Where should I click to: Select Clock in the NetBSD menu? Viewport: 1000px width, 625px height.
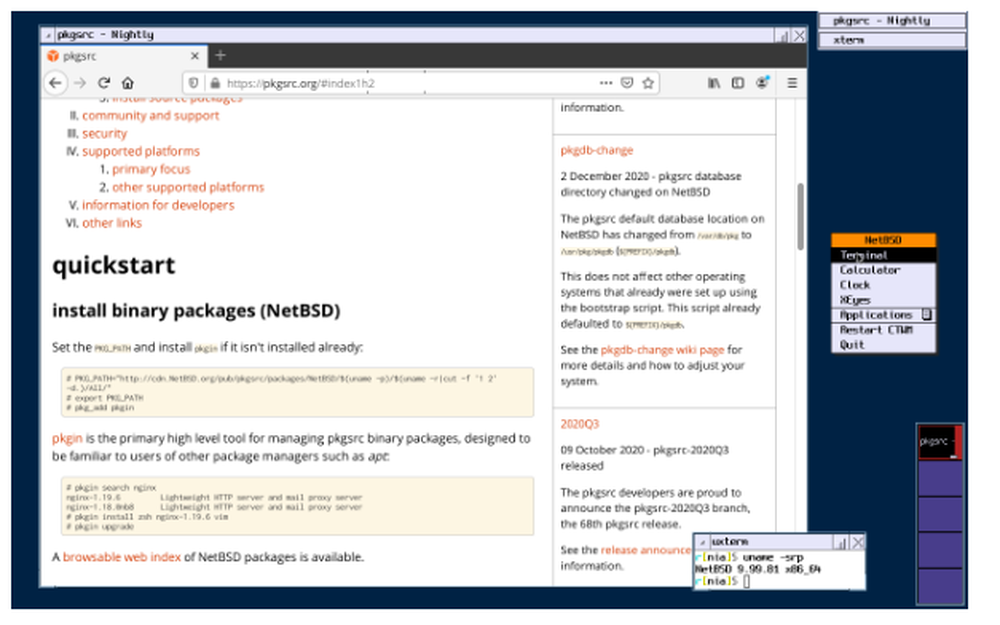(x=883, y=285)
